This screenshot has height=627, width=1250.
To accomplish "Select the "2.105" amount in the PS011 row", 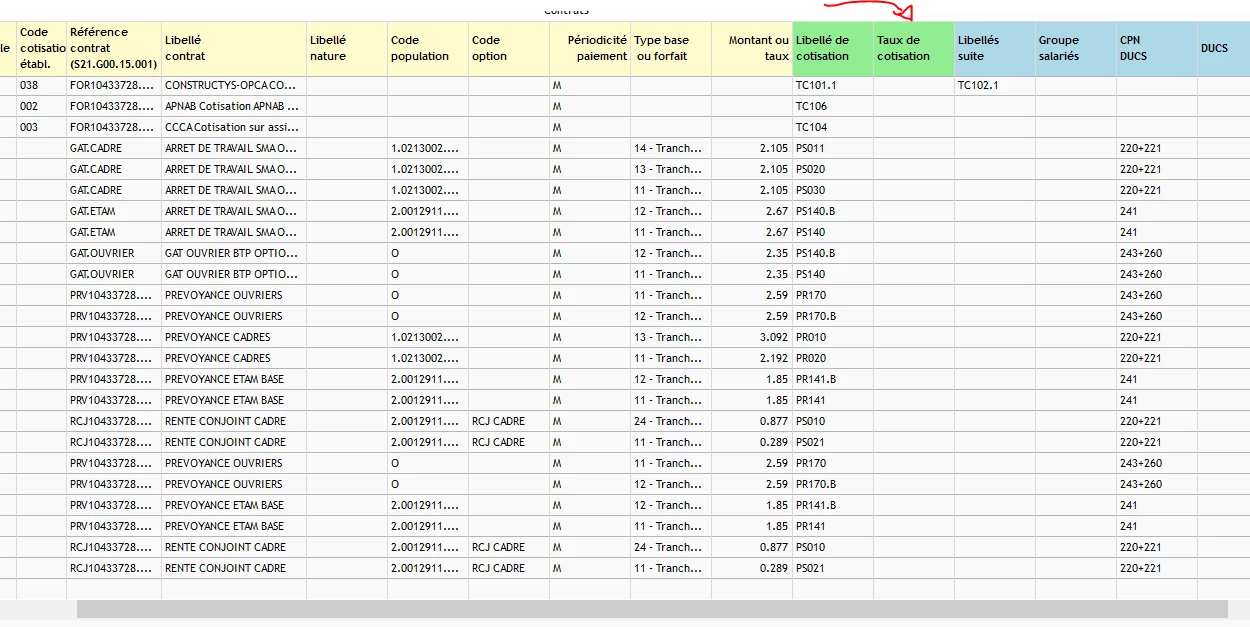I will pyautogui.click(x=752, y=149).
